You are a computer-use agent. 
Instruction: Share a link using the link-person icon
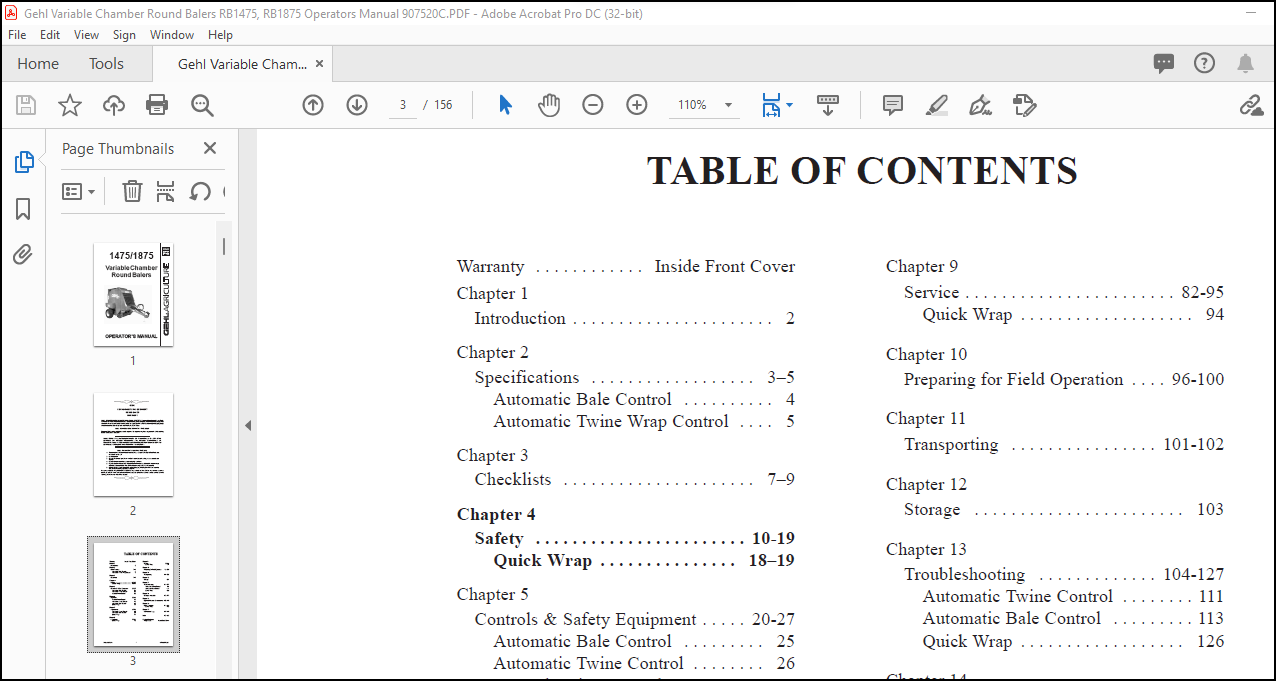tap(1251, 105)
